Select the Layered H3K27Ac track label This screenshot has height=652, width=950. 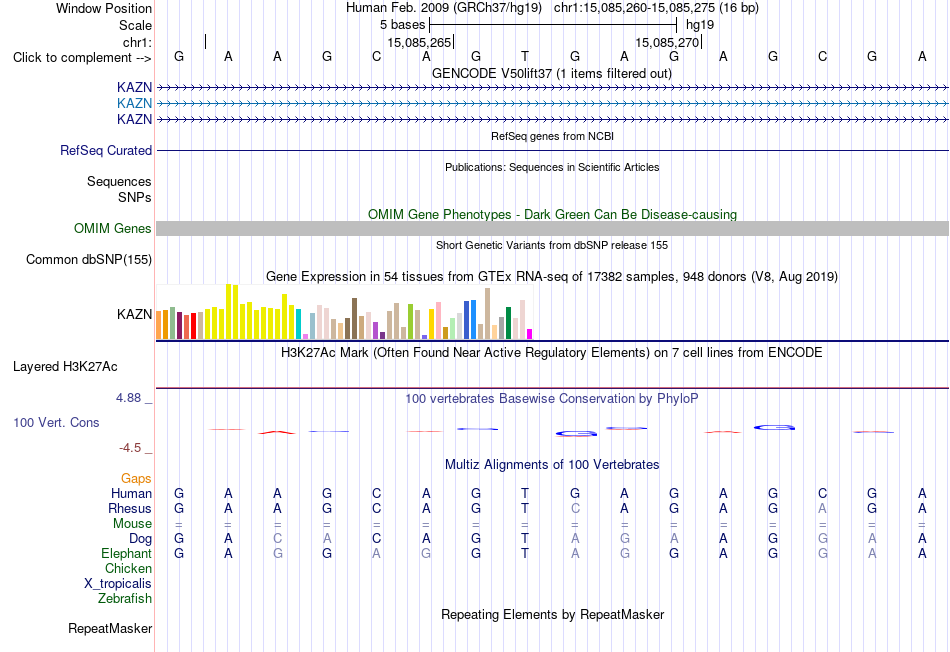pyautogui.click(x=65, y=367)
